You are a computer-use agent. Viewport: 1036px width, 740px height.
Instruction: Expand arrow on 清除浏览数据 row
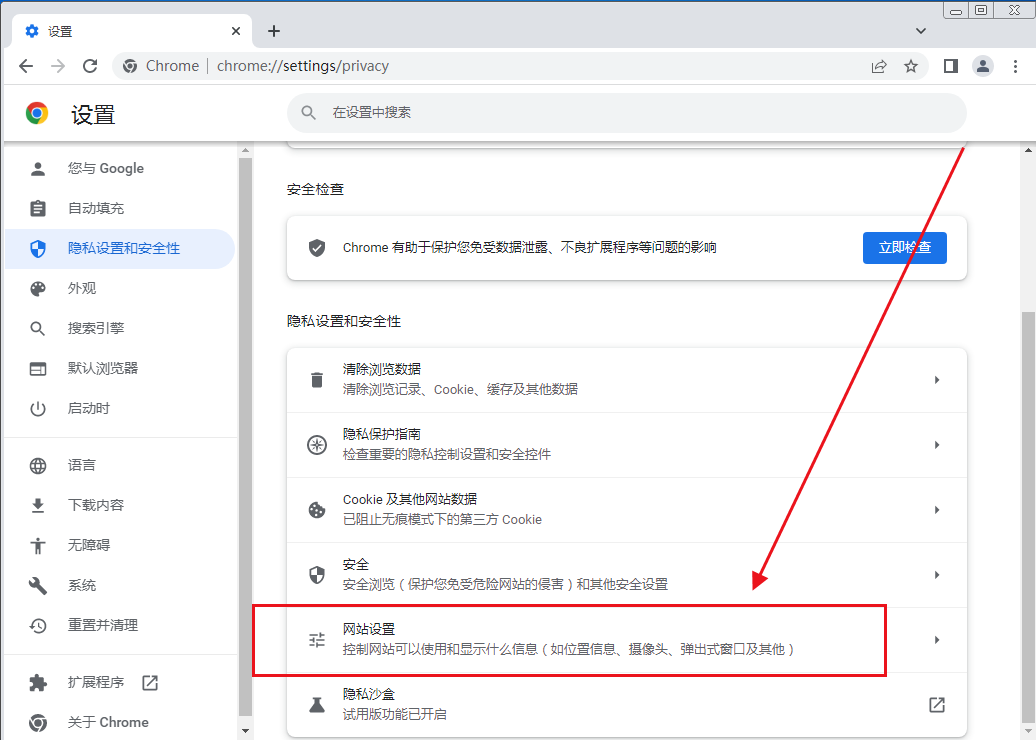pos(937,380)
